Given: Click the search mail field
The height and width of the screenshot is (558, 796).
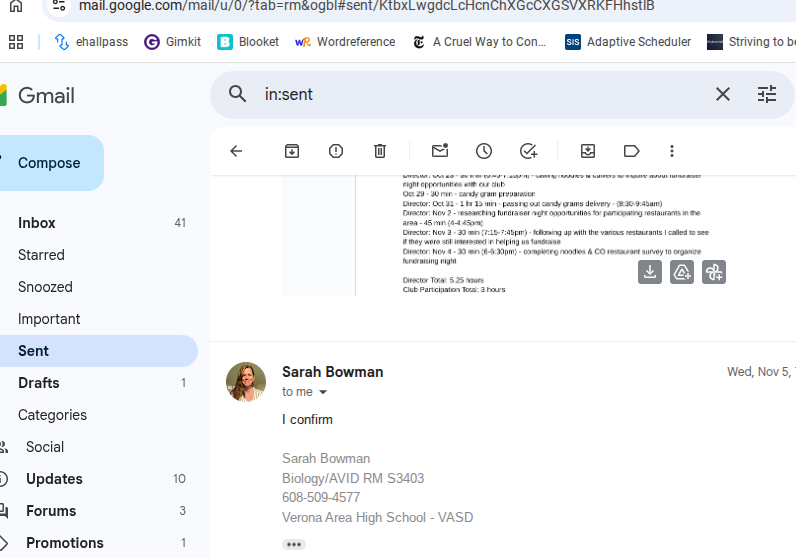Looking at the screenshot, I should click(482, 94).
